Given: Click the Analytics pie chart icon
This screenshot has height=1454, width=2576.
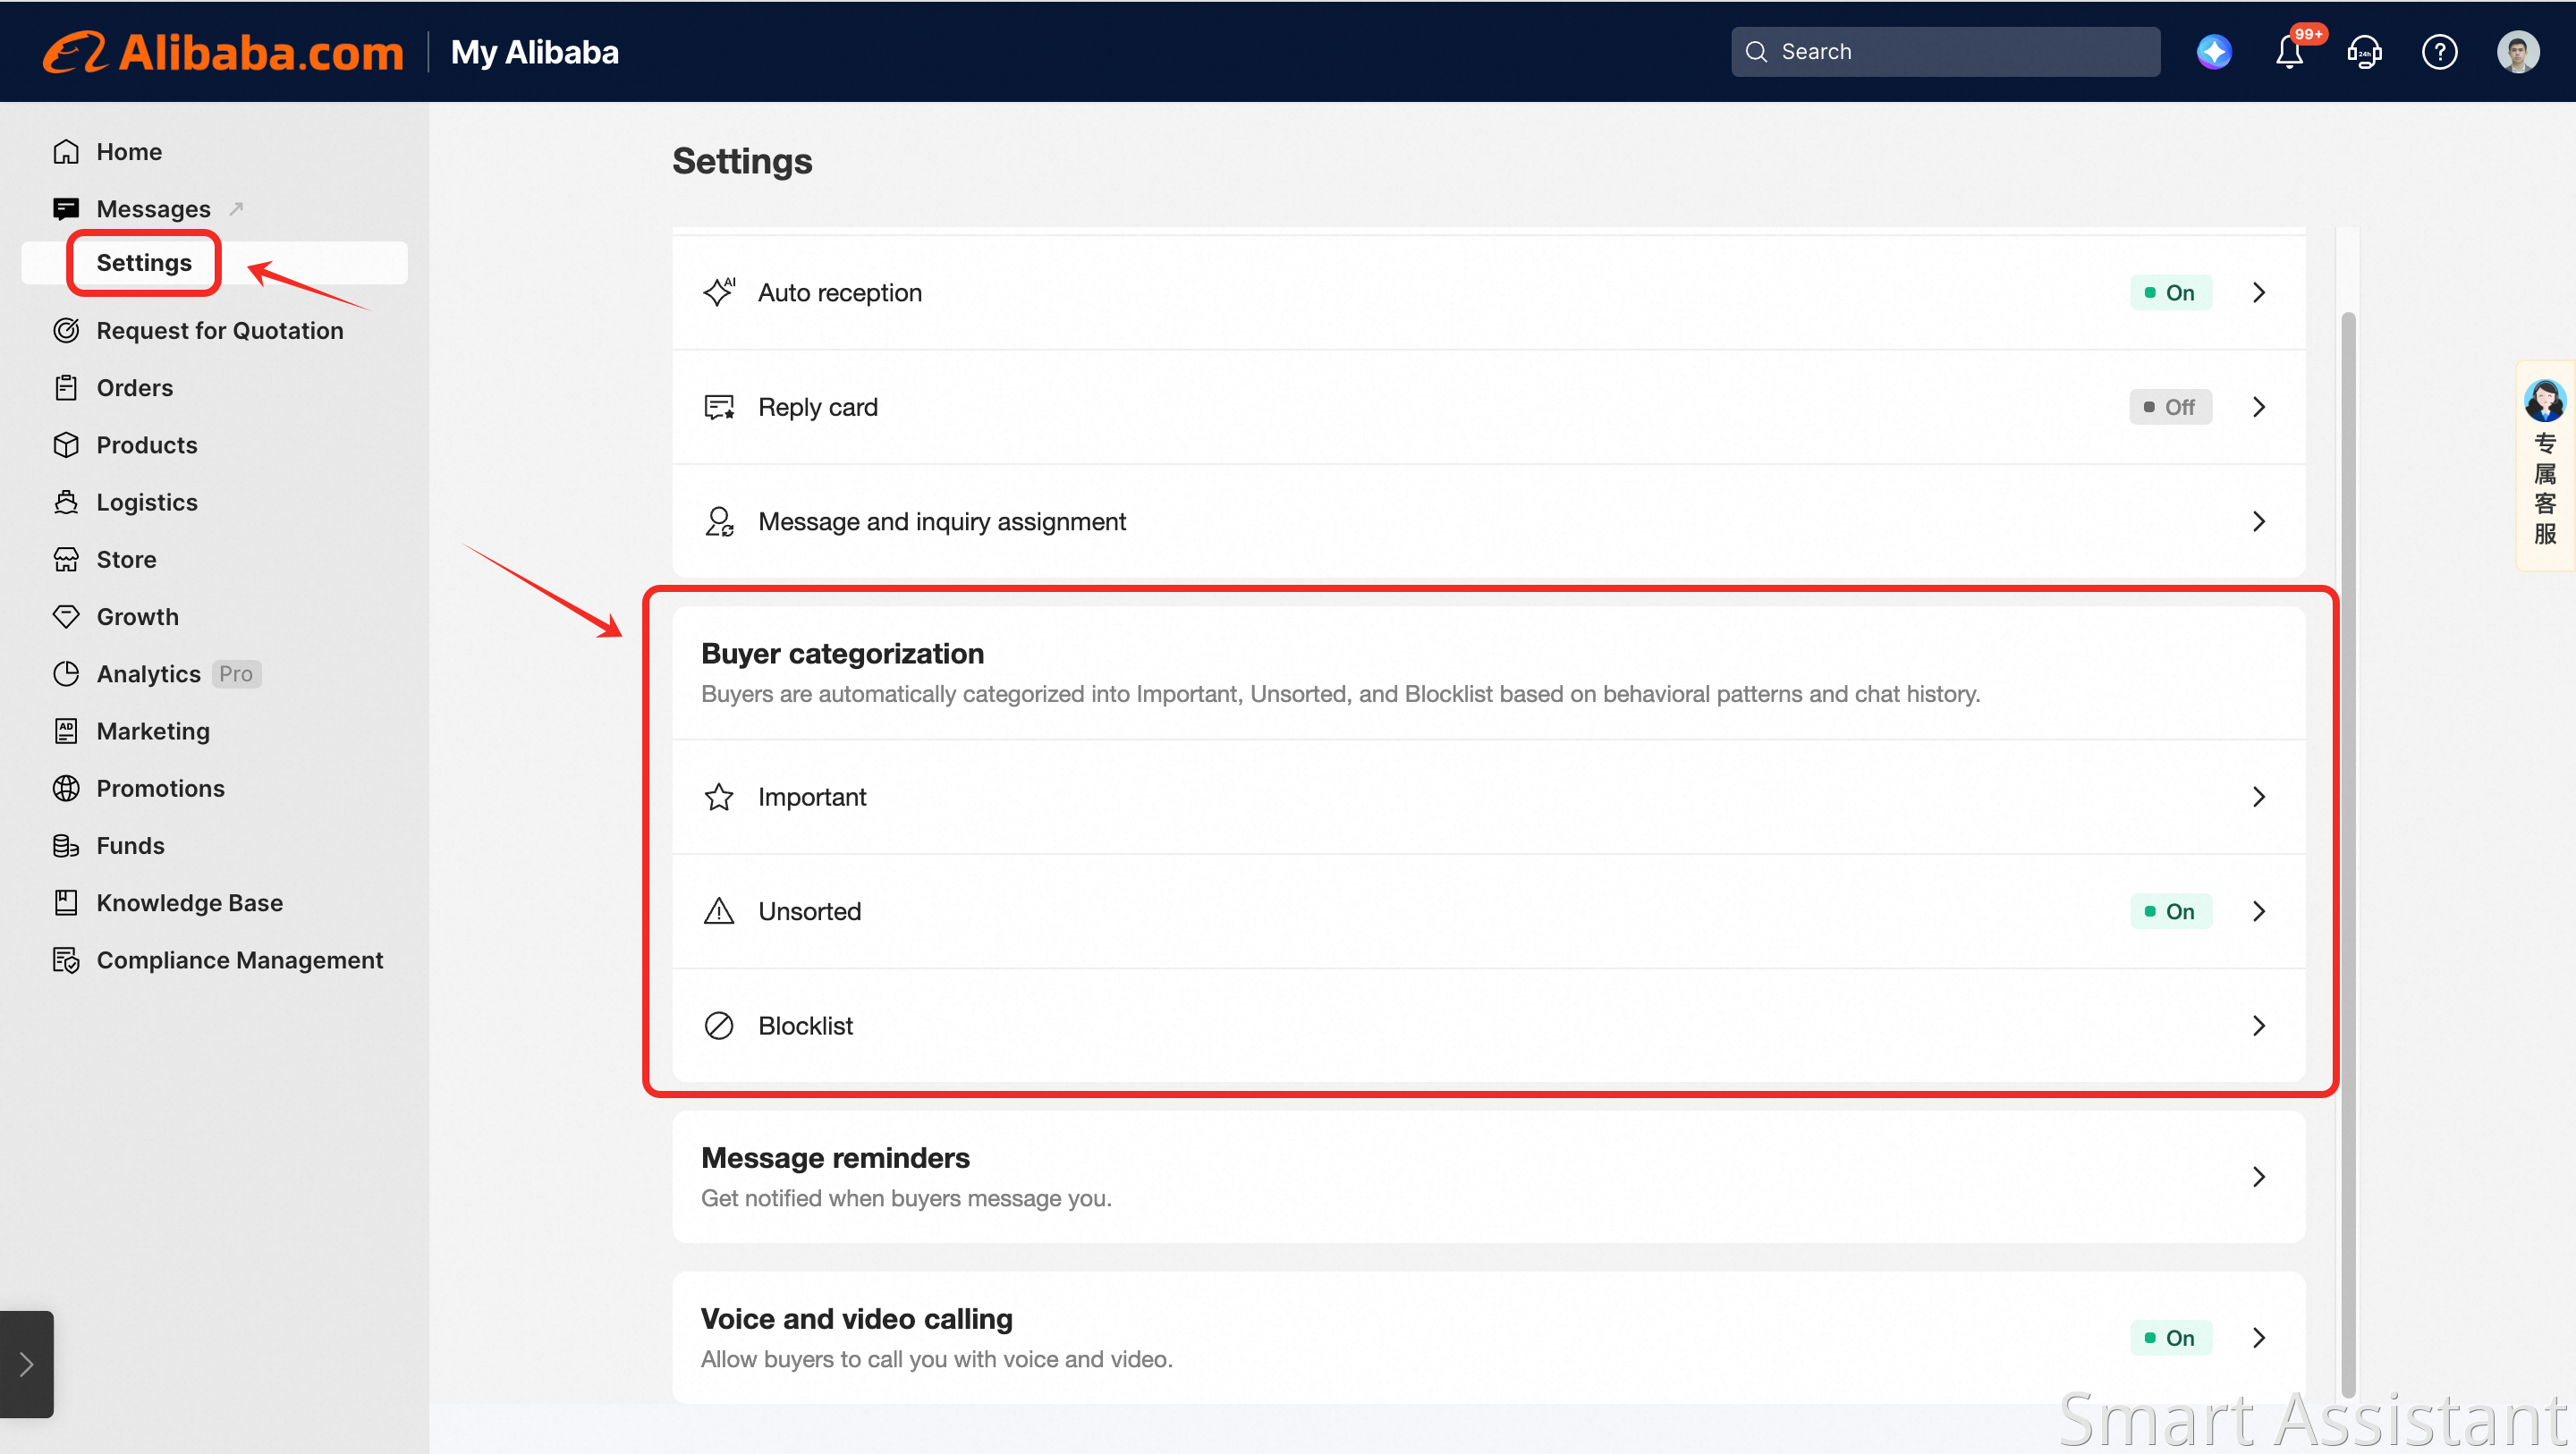Looking at the screenshot, I should tap(66, 674).
